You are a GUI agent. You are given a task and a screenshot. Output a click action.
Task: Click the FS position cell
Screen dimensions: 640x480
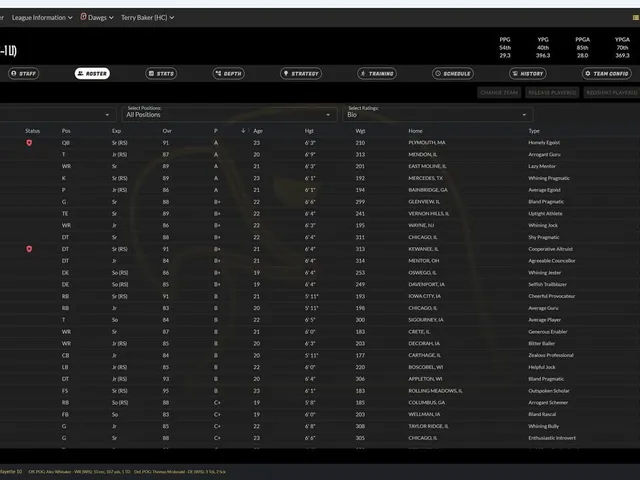click(65, 391)
